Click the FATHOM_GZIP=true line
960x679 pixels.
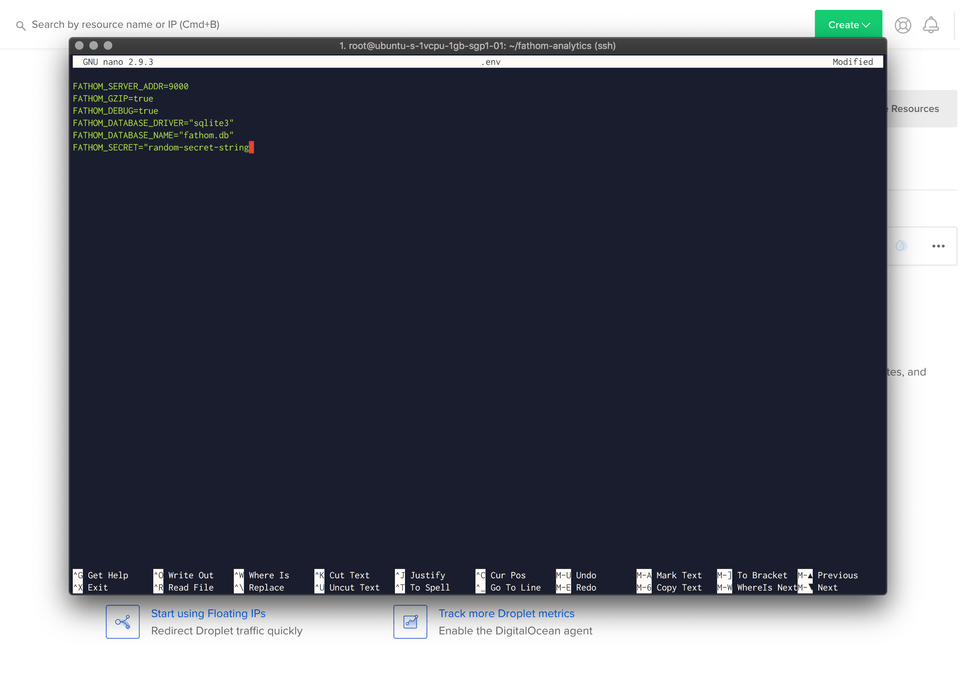[x=113, y=99]
